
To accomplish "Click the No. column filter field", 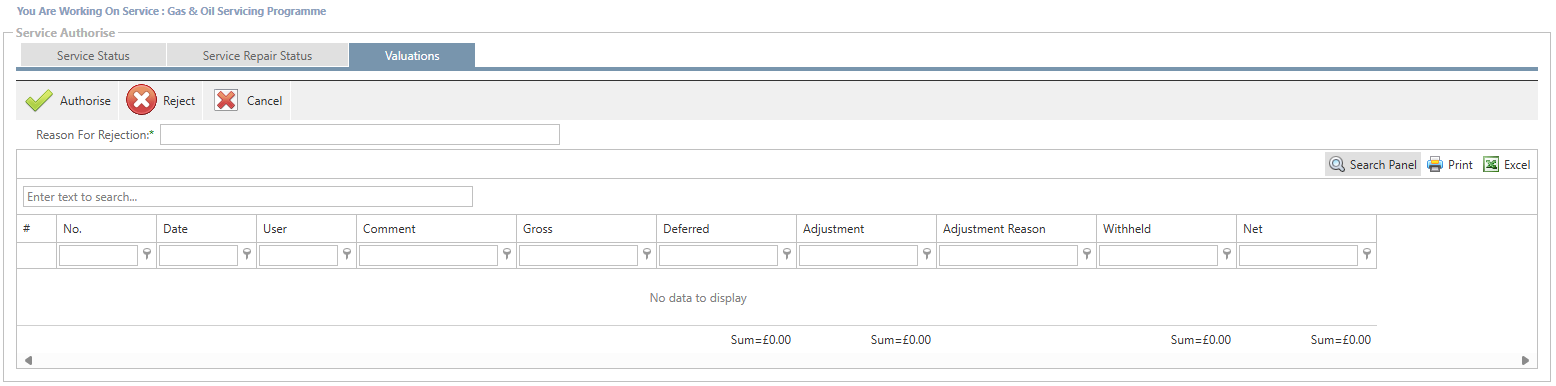I will [x=98, y=256].
